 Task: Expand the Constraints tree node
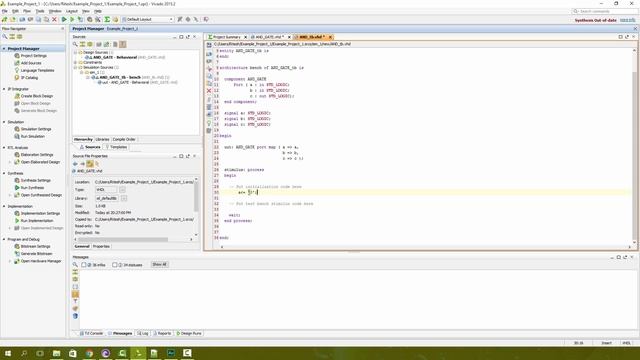(76, 62)
